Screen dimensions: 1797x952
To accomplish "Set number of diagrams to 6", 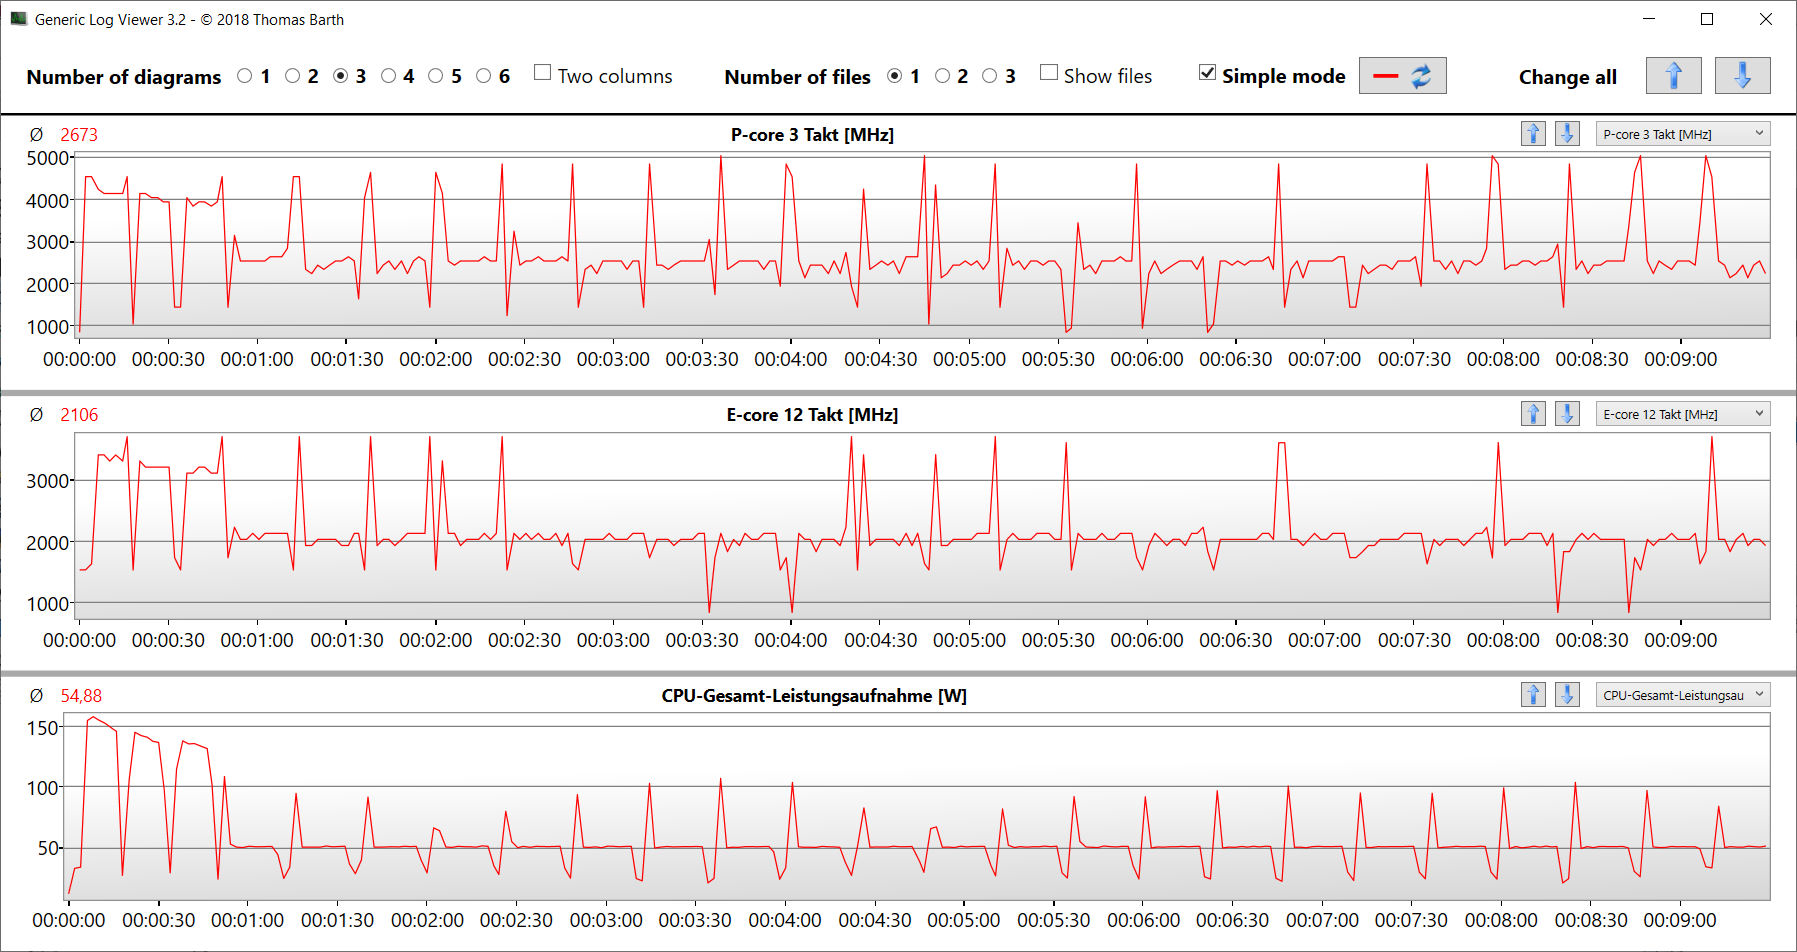I will 484,76.
